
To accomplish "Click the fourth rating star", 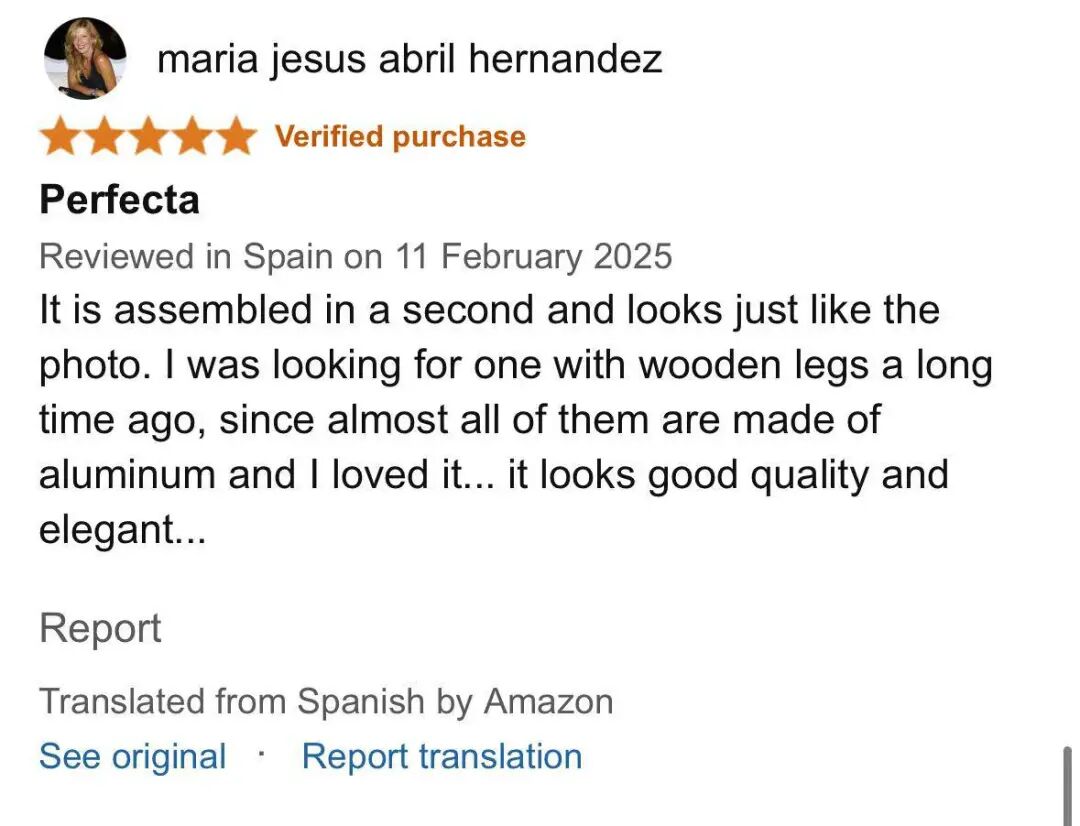I will point(191,137).
